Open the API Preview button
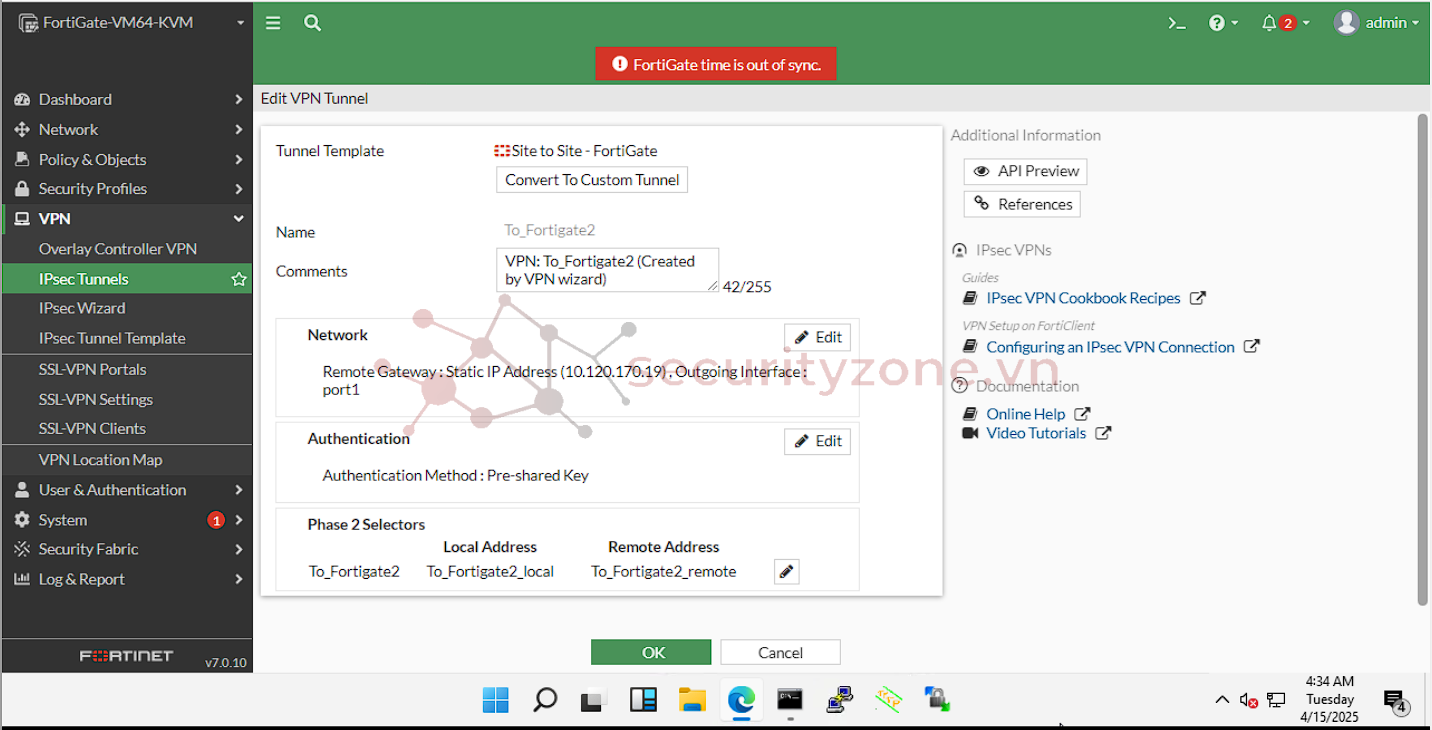The image size is (1432, 730). (x=1025, y=171)
